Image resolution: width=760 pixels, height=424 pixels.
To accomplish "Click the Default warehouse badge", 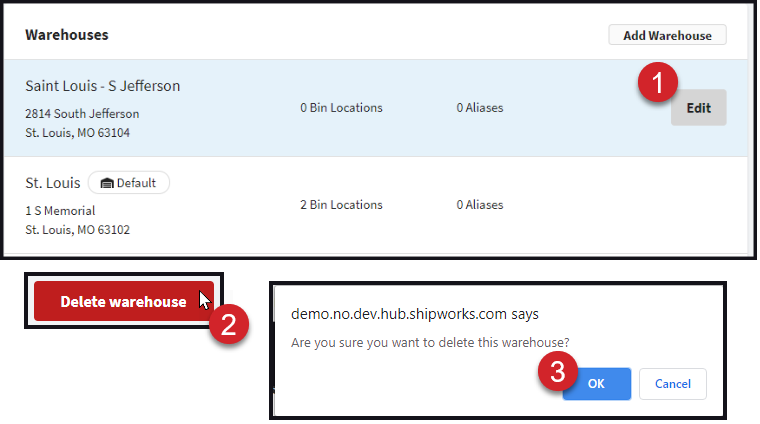I will 128,183.
